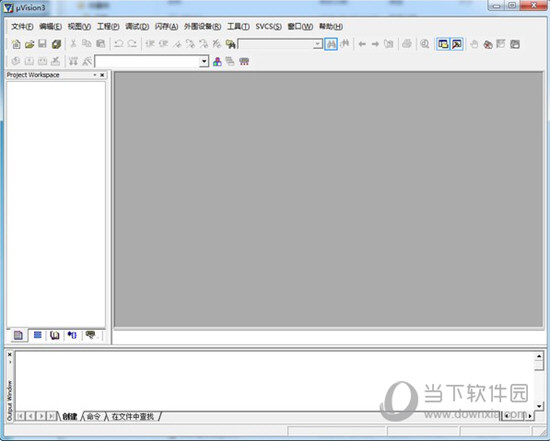Switch to the Templates tab in Project Workspace
550x441 pixels.
tap(90, 335)
